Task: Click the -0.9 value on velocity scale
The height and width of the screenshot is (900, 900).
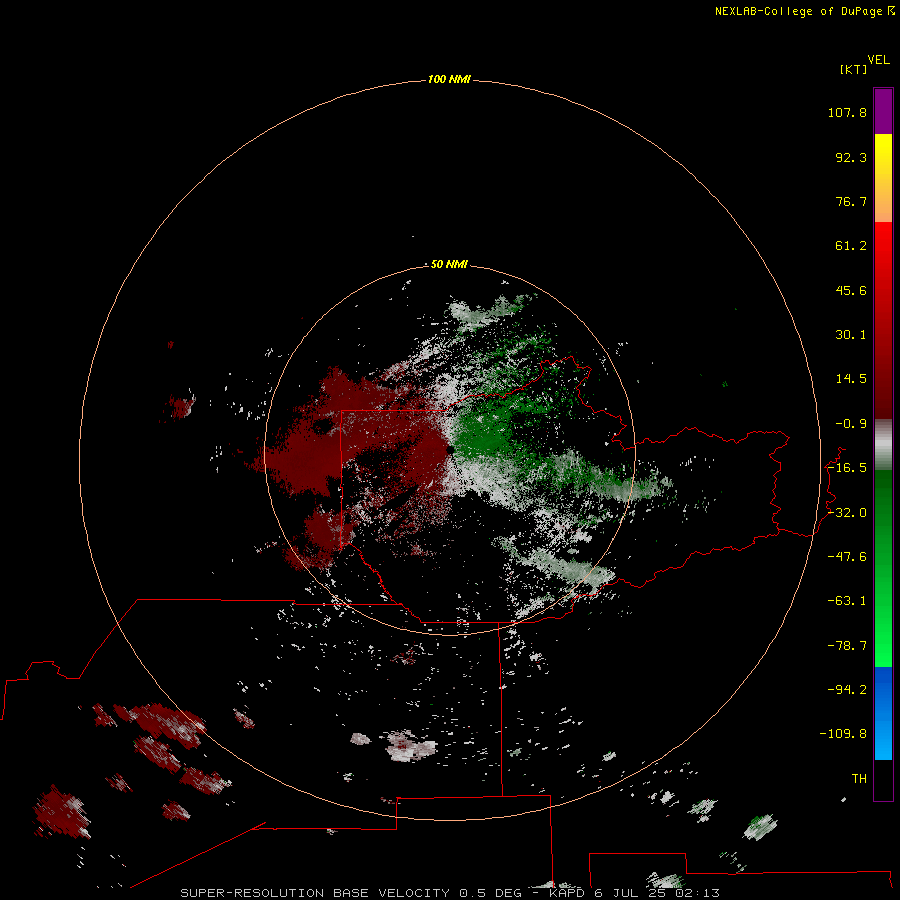Action: coord(851,424)
